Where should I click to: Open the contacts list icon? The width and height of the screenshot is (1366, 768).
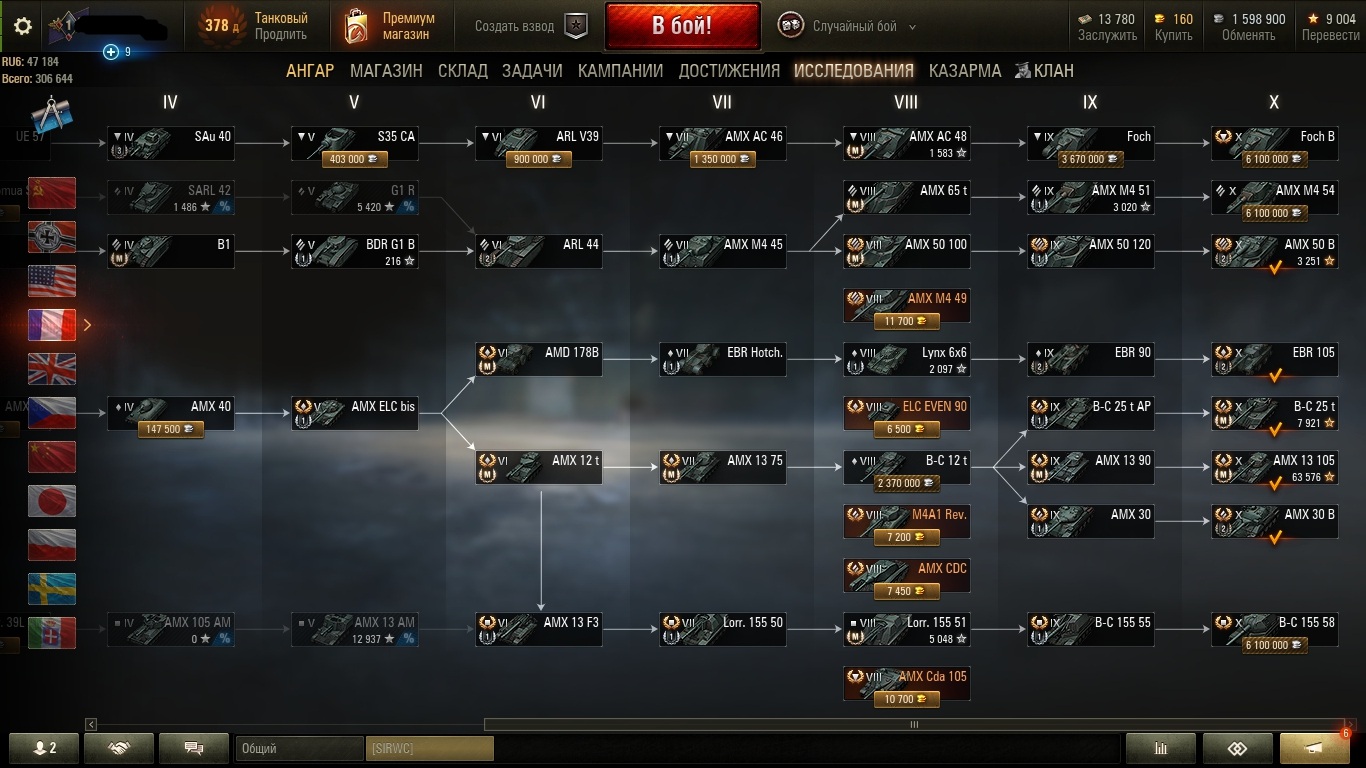click(x=45, y=748)
